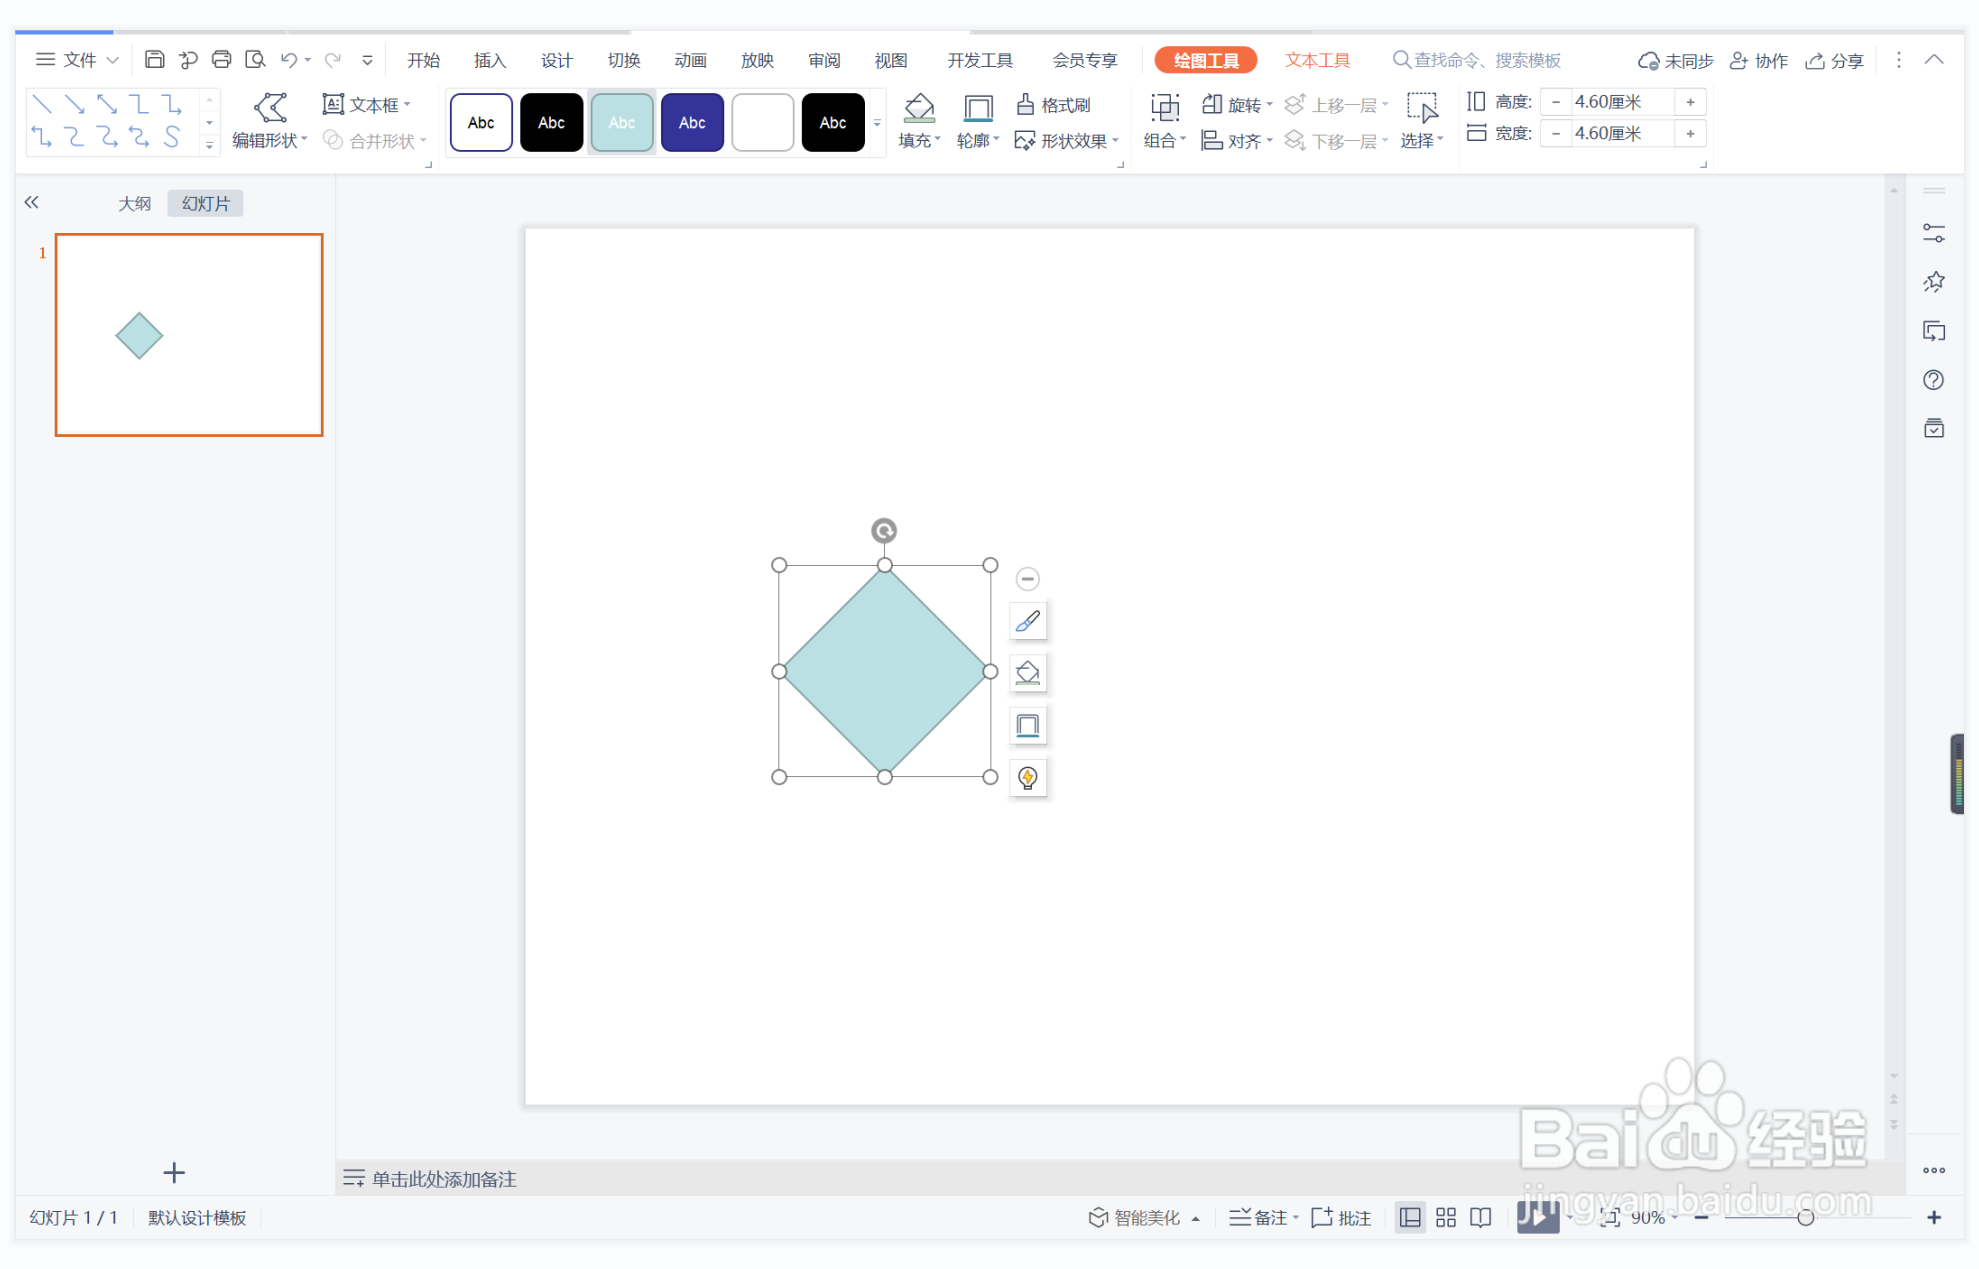1979x1269 pixels.
Task: Open the help question-mark icon in sidebar
Action: click(x=1933, y=380)
